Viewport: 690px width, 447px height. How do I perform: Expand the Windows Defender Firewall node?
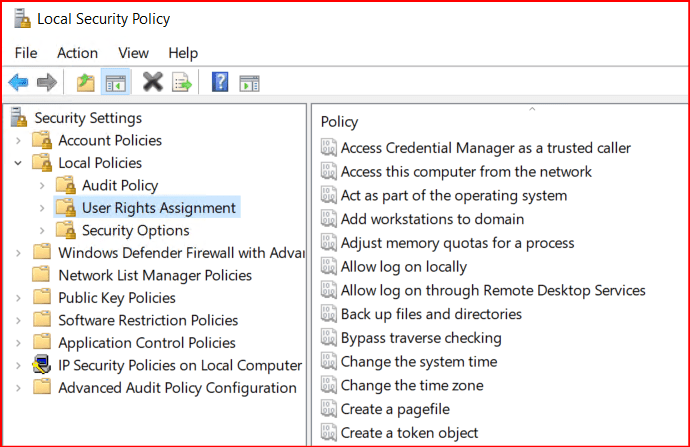click(x=18, y=253)
